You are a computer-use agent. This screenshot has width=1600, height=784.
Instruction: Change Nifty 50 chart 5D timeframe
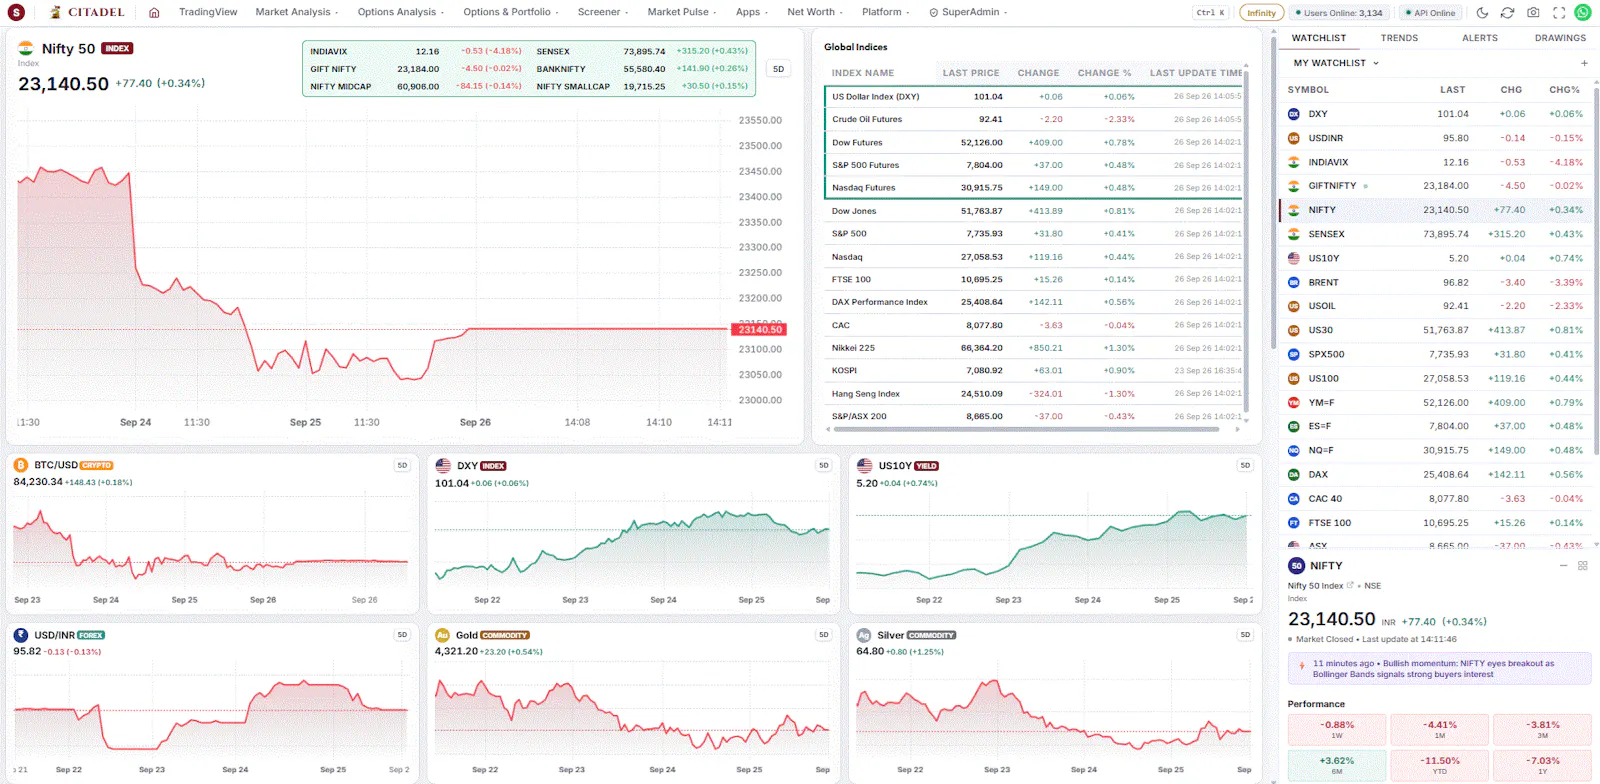[779, 69]
